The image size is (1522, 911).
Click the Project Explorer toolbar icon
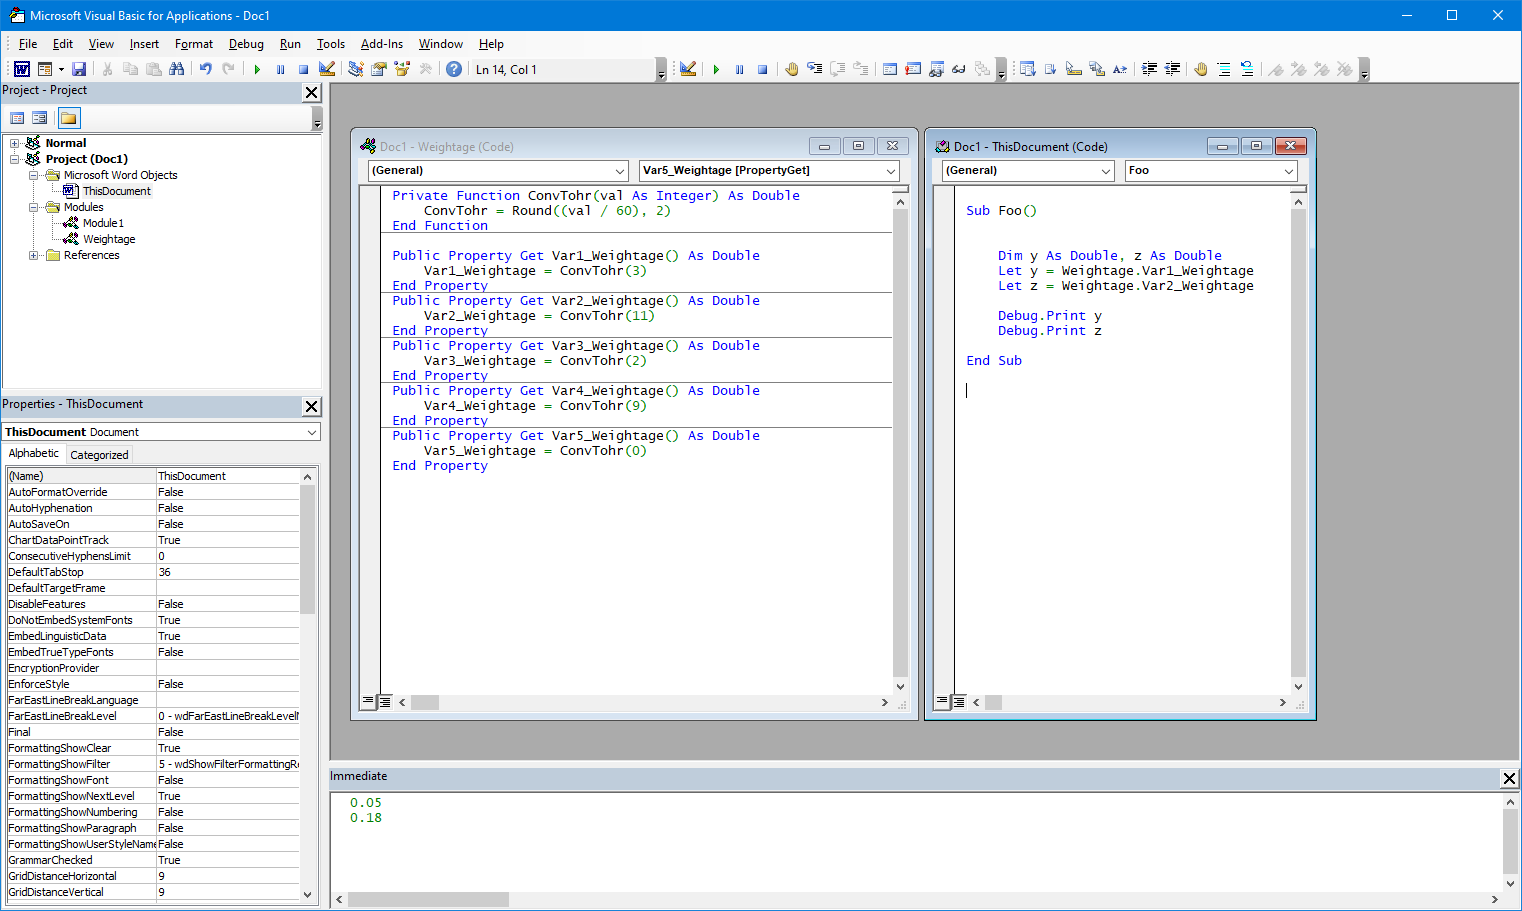tap(355, 69)
